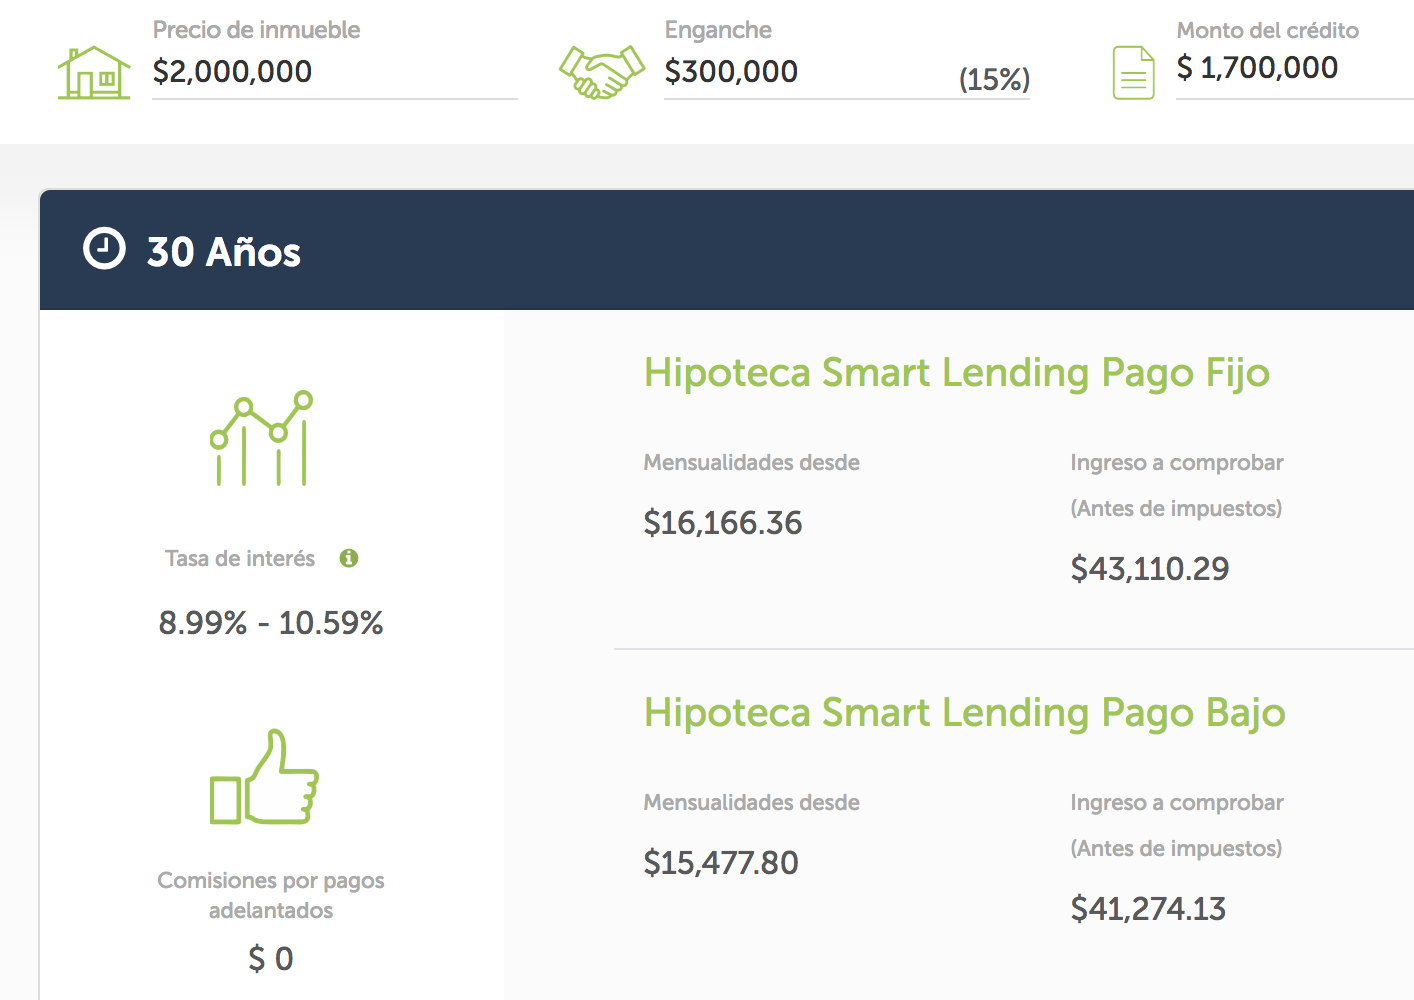Viewport: 1414px width, 1000px height.
Task: Click the (15%) enganche percentage
Action: click(x=994, y=79)
